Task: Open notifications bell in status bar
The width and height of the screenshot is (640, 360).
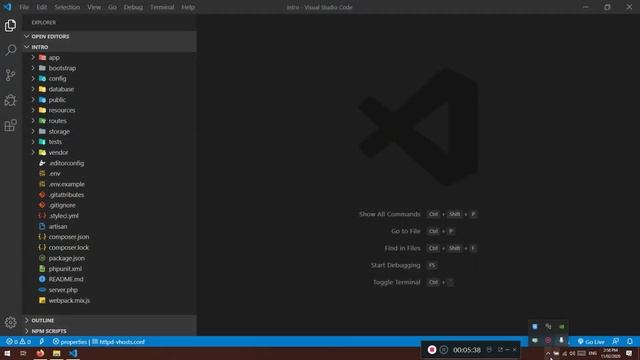Action: pos(630,342)
